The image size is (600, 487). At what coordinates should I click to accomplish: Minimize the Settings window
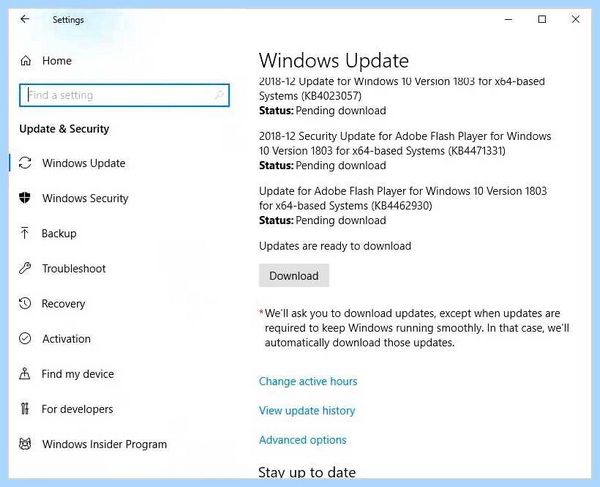tap(509, 19)
